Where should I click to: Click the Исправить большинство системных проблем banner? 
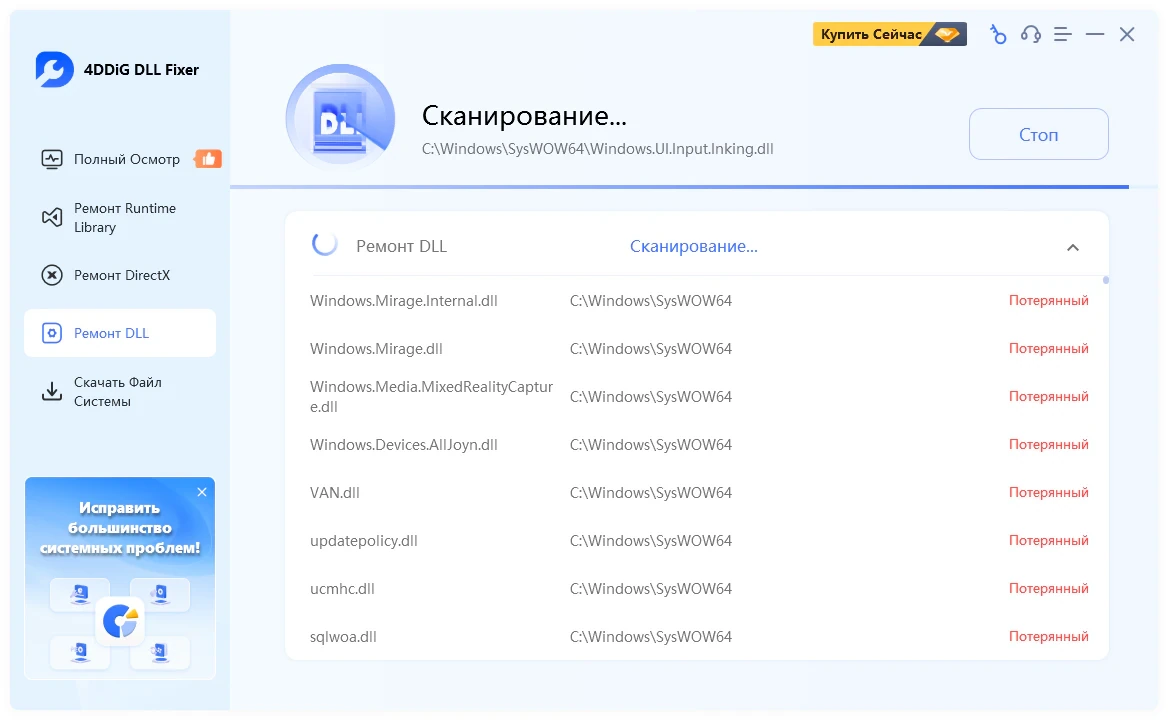[120, 579]
